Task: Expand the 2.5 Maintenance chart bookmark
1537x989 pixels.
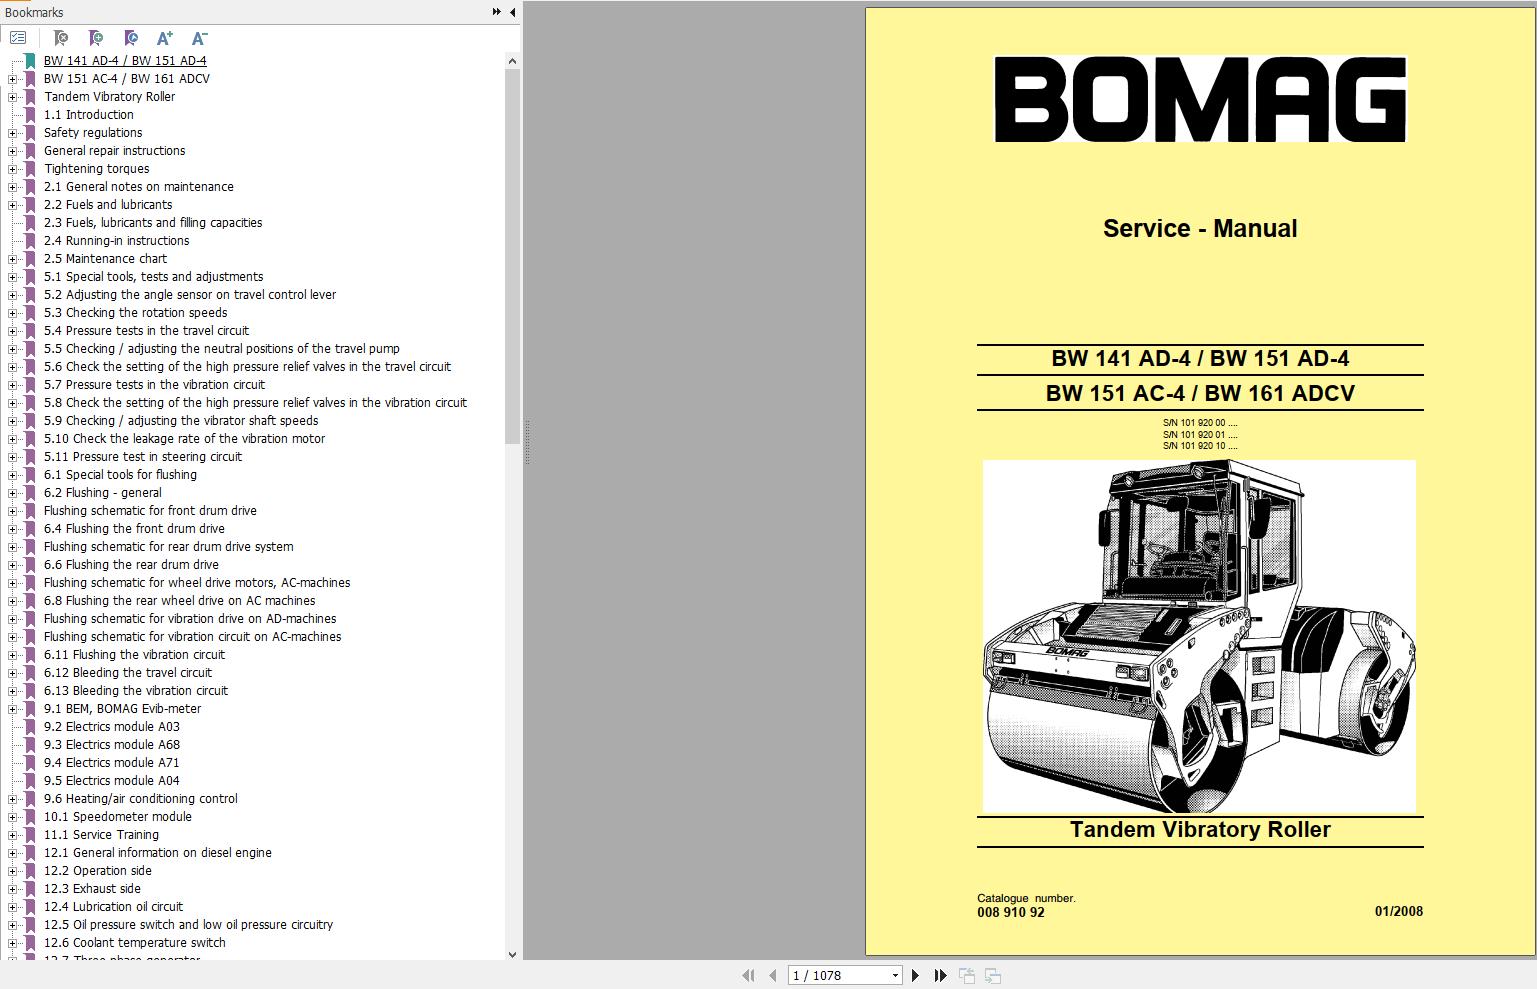Action: pos(13,259)
